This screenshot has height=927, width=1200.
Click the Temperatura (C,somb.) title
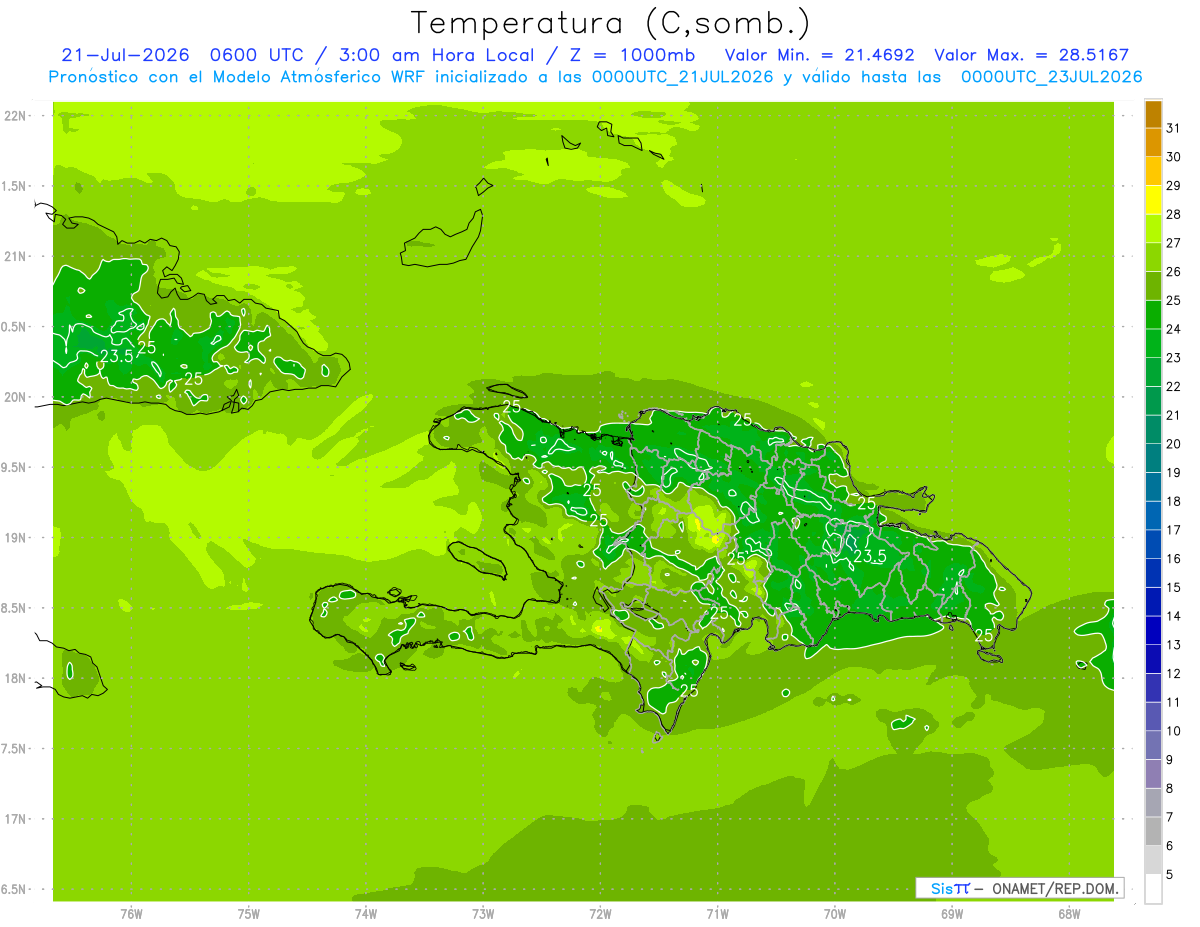pyautogui.click(x=610, y=23)
